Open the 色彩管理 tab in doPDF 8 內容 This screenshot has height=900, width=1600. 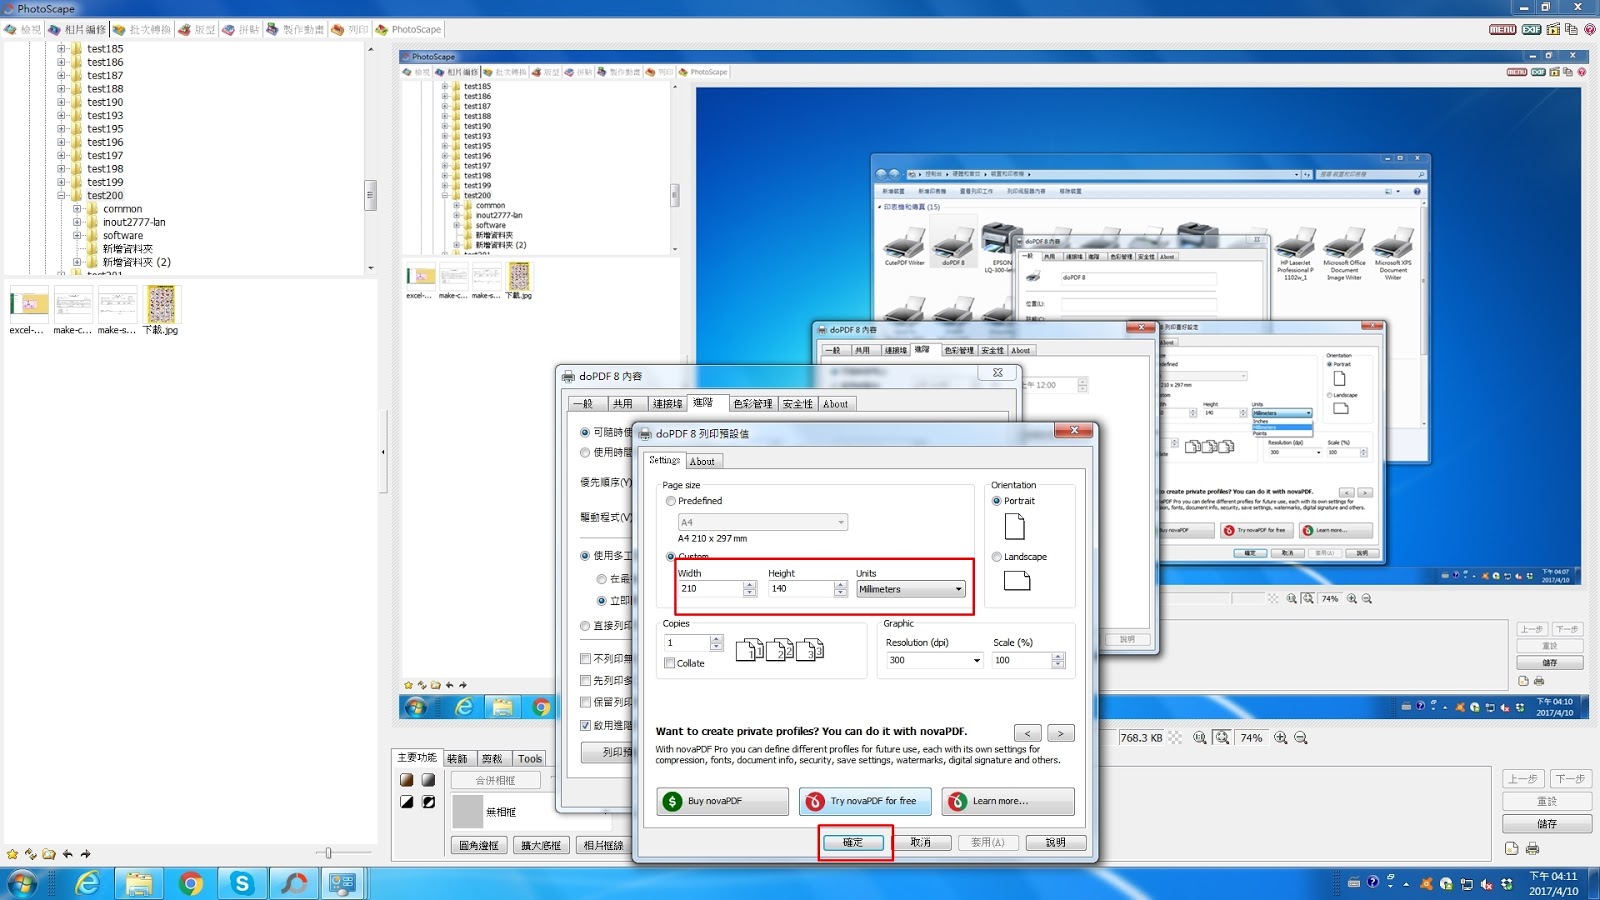coord(753,404)
